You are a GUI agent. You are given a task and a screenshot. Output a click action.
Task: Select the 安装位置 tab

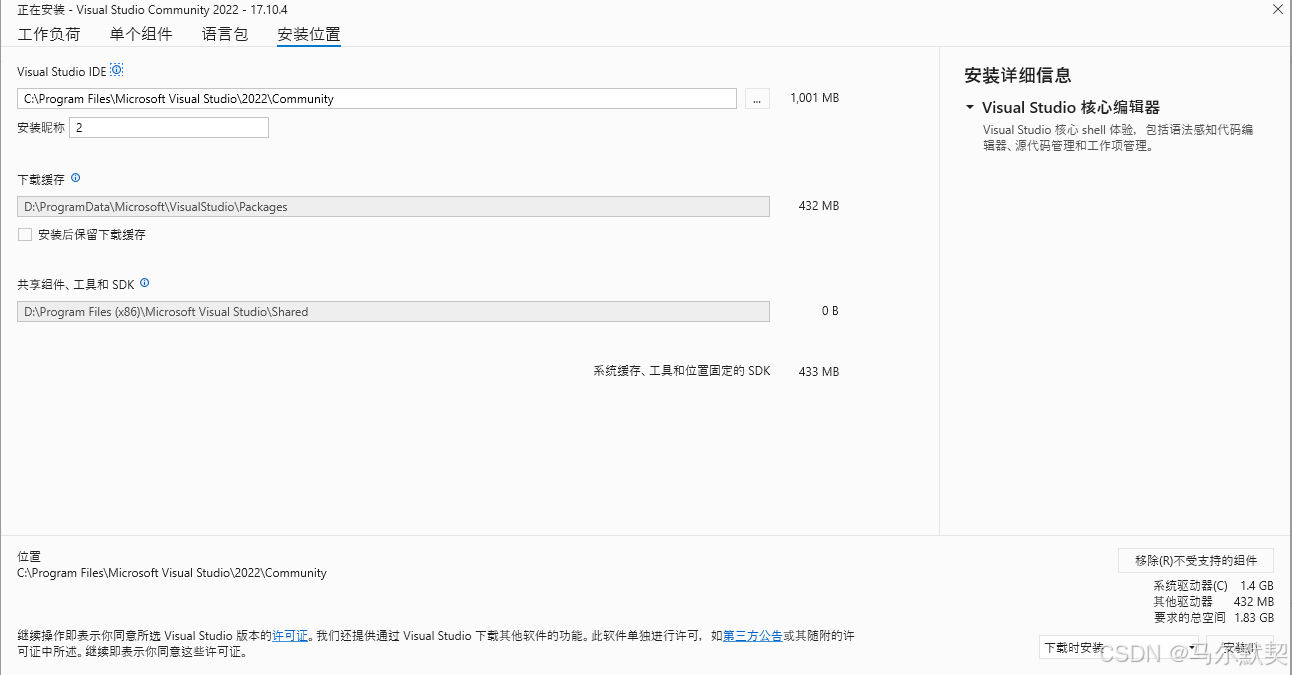(309, 34)
